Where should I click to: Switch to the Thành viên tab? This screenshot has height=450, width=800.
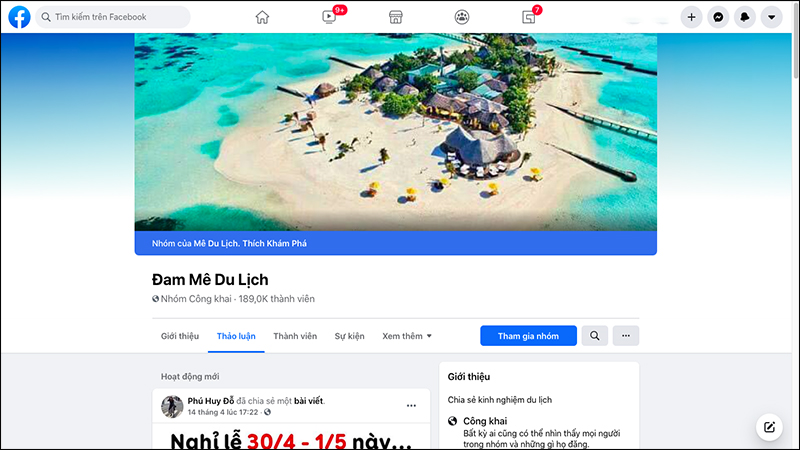click(x=295, y=336)
